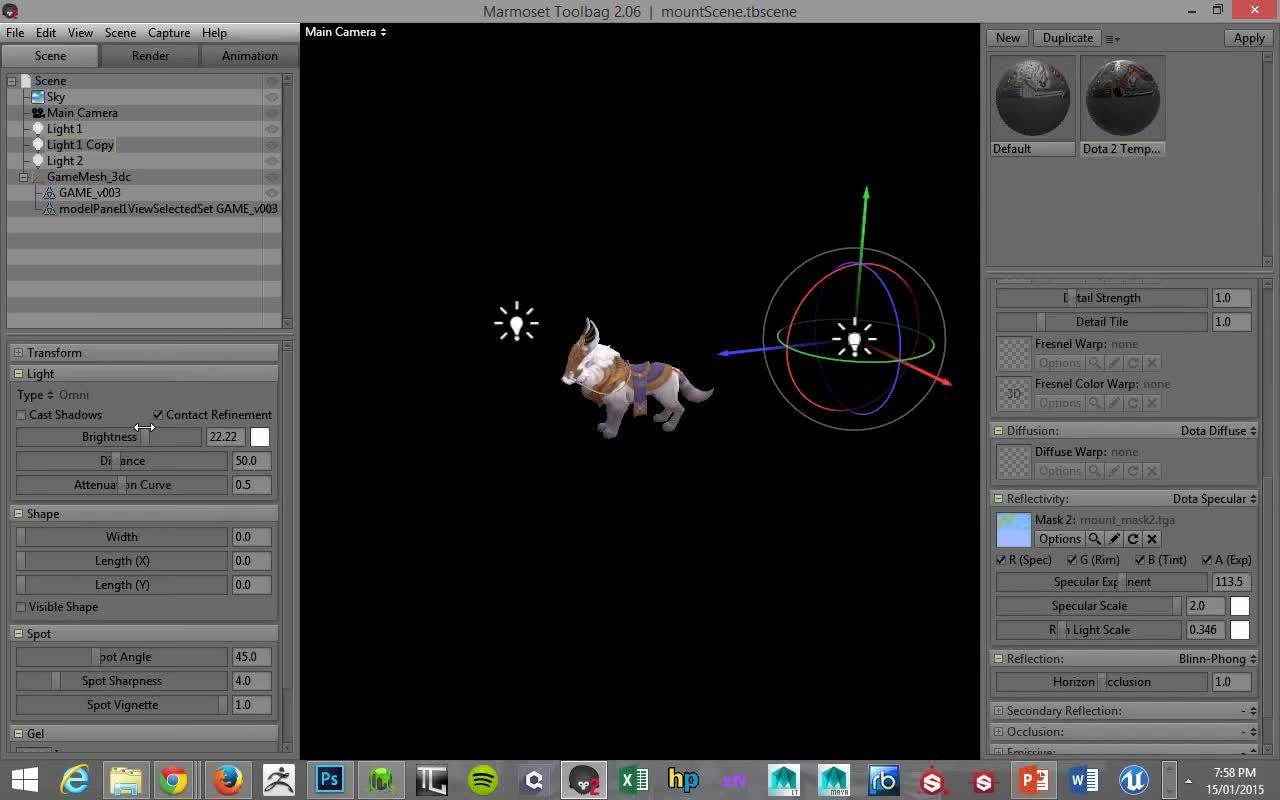Click the left light gizmo in viewport
1280x800 pixels.
516,323
